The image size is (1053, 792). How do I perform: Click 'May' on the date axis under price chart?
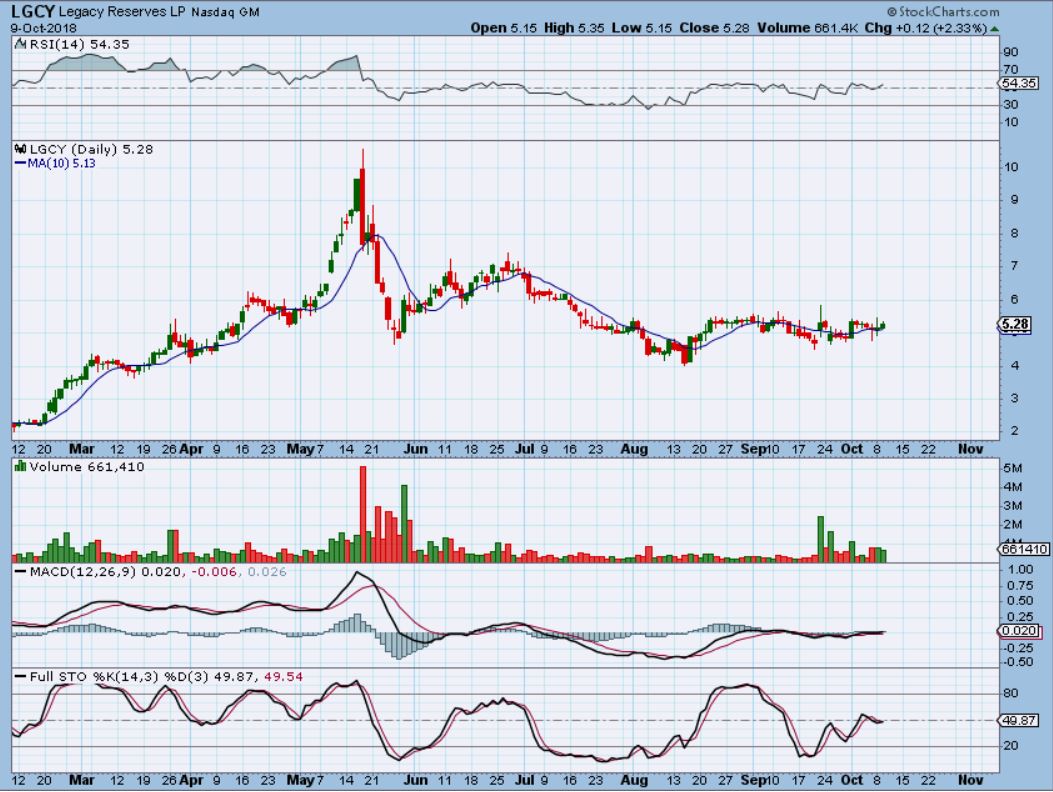pyautogui.click(x=300, y=449)
